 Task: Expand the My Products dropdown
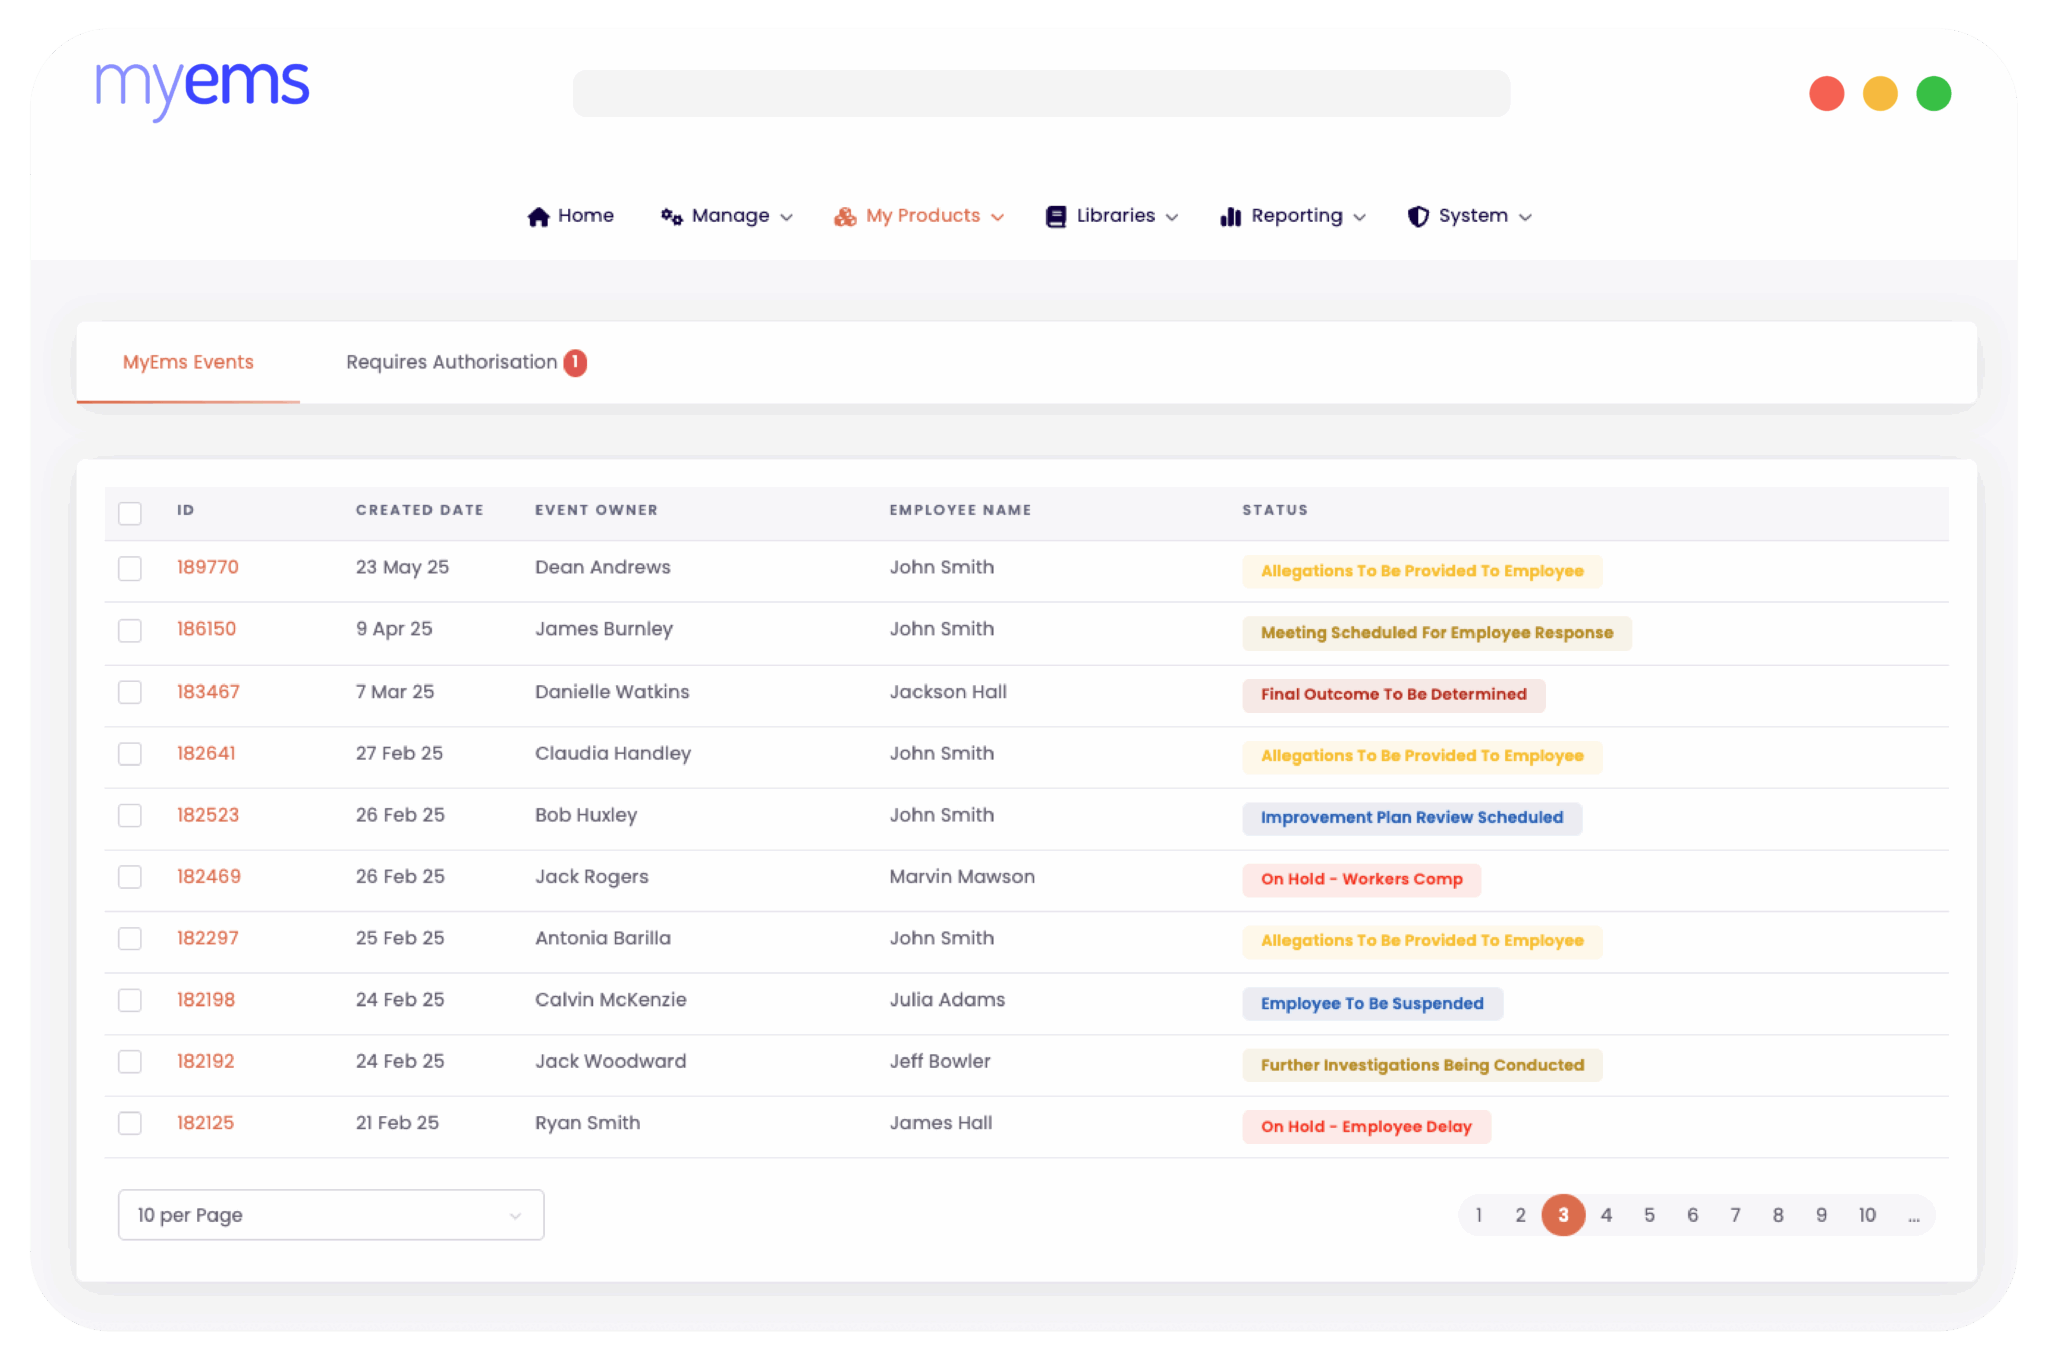point(998,216)
